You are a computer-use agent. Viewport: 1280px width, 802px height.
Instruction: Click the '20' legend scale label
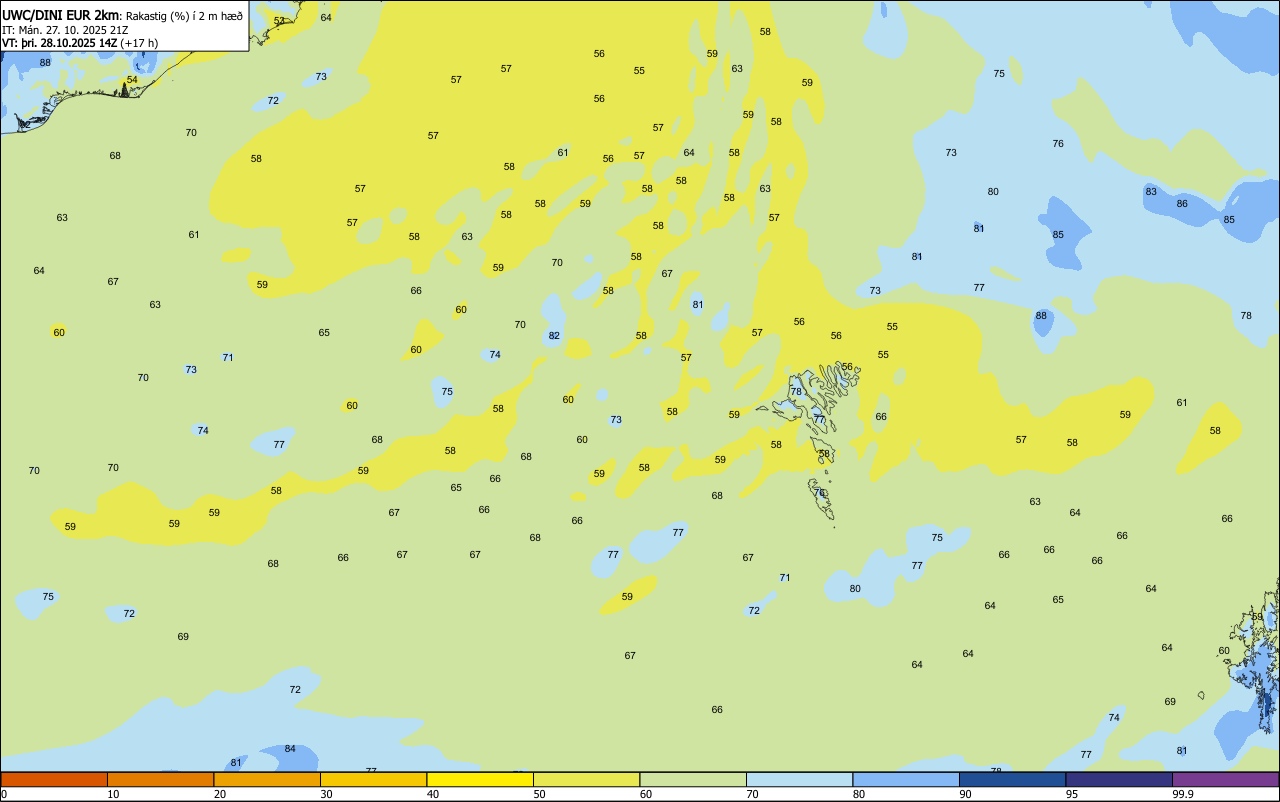pyautogui.click(x=219, y=794)
